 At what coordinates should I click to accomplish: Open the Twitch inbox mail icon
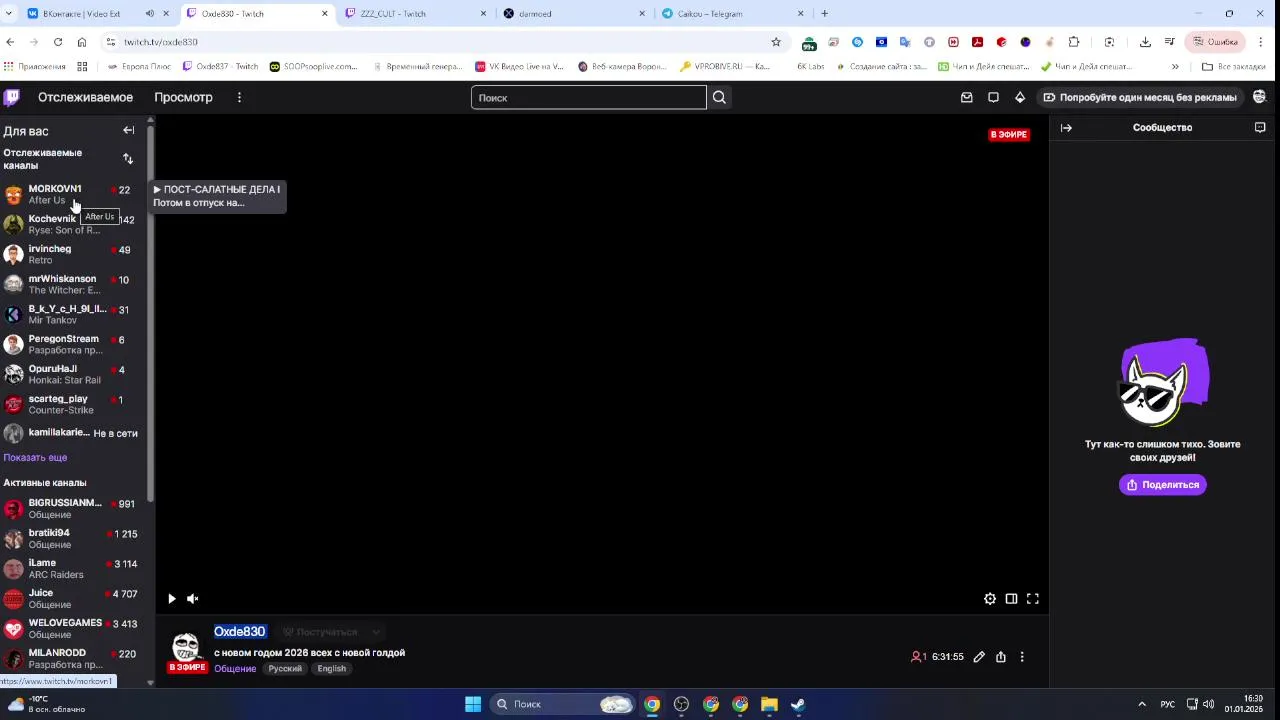coord(966,97)
